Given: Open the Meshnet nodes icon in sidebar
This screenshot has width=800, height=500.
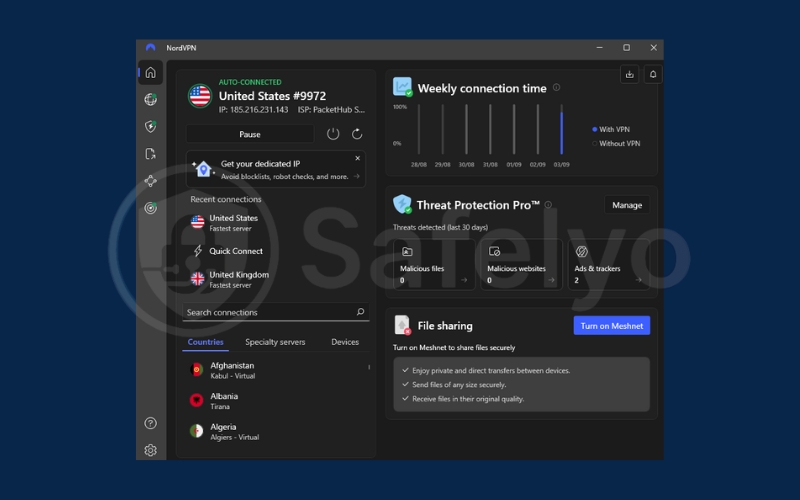Looking at the screenshot, I should tap(151, 181).
